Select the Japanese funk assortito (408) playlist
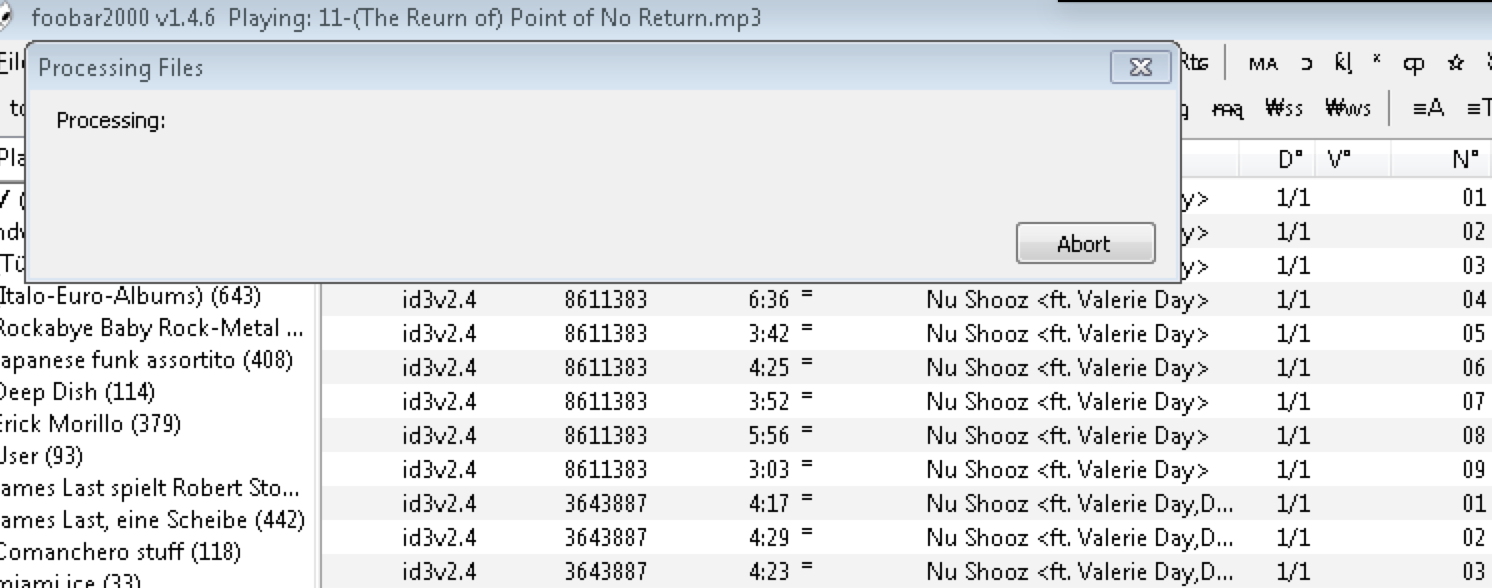The height and width of the screenshot is (588, 1492). tap(146, 360)
